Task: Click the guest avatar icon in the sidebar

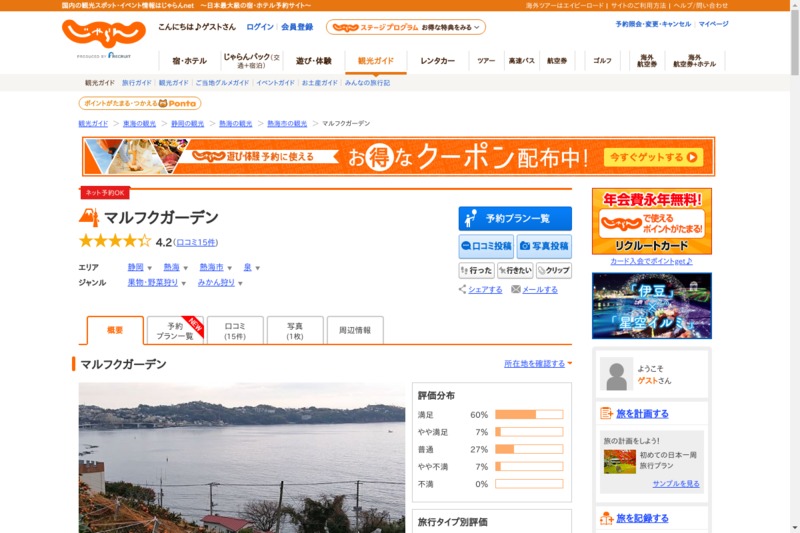Action: [616, 375]
